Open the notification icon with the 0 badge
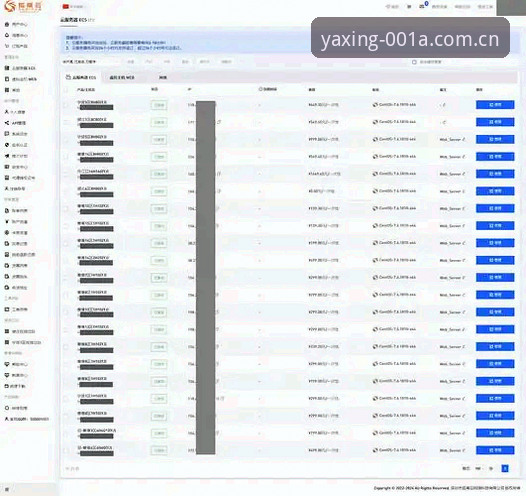 423,6
